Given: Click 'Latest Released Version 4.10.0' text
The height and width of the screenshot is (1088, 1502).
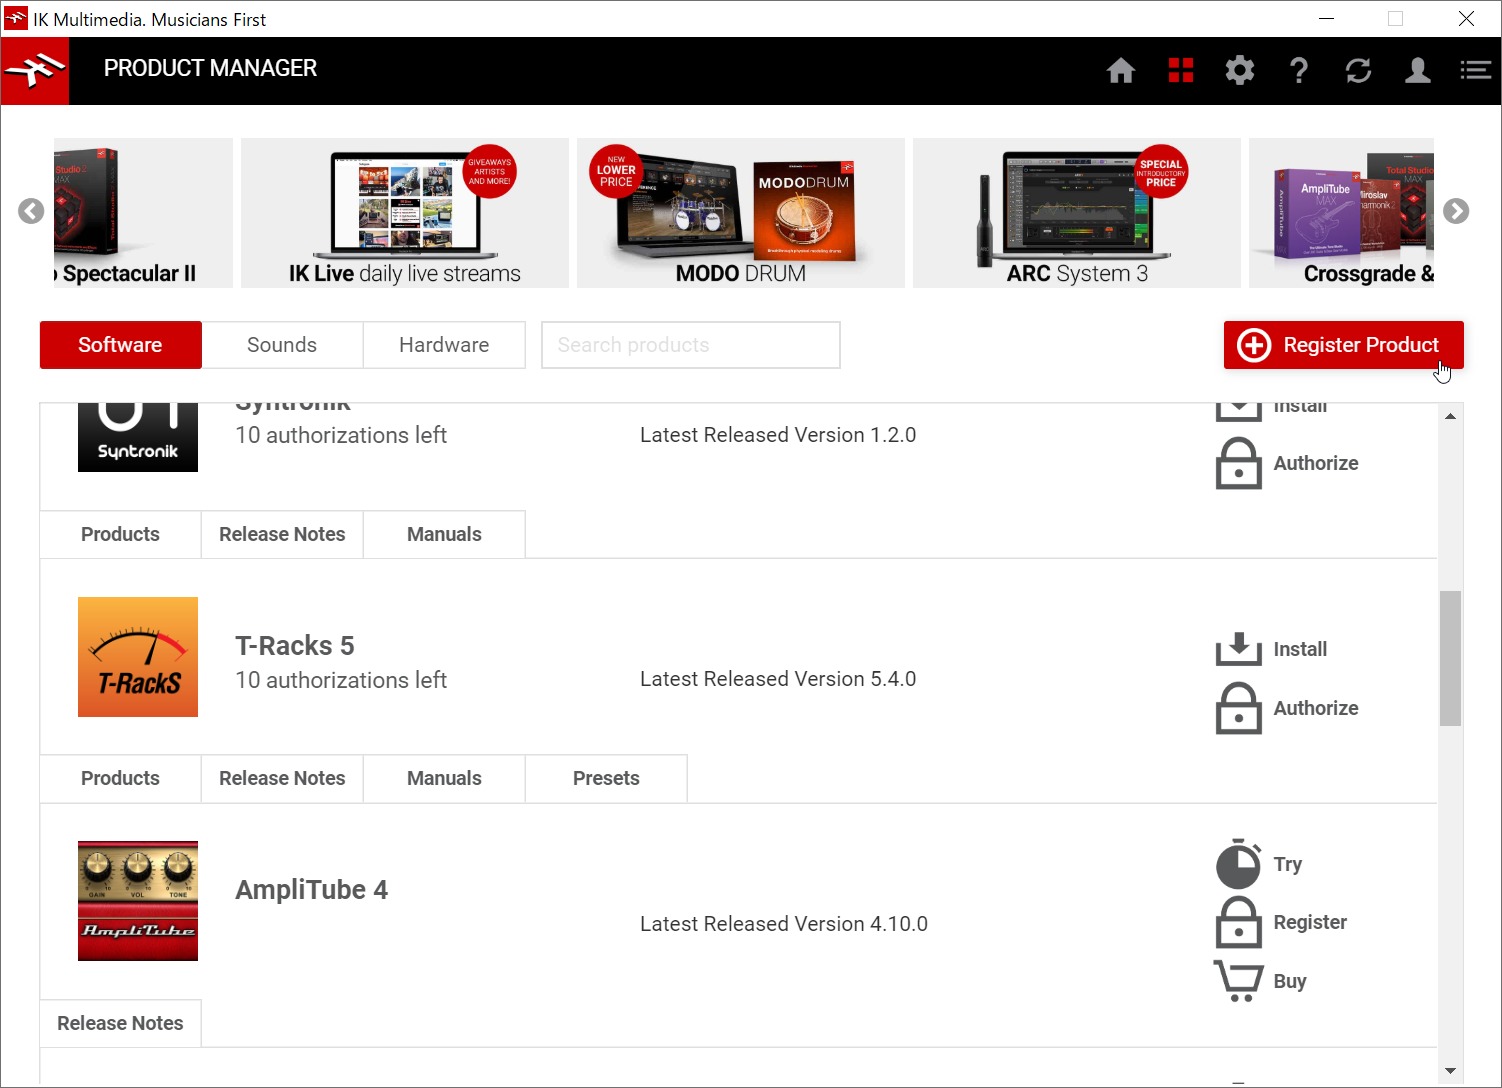Looking at the screenshot, I should point(784,924).
